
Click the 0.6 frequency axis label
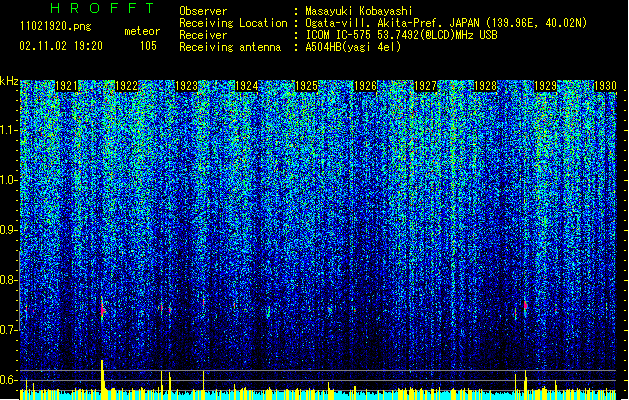click(x=9, y=380)
